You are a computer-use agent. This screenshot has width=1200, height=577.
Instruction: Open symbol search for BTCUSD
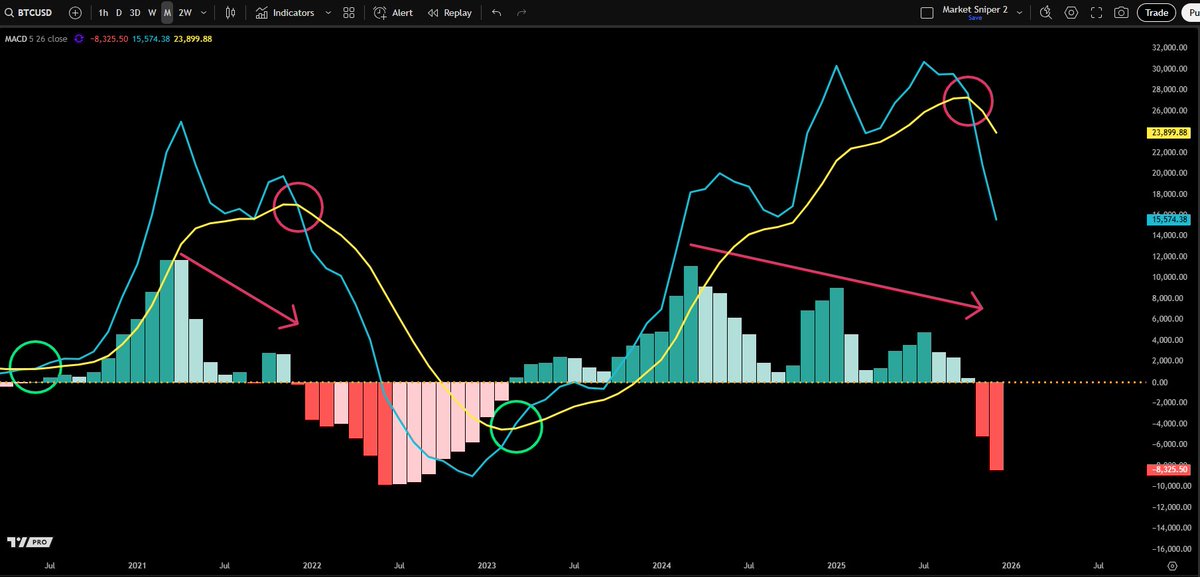tap(28, 13)
